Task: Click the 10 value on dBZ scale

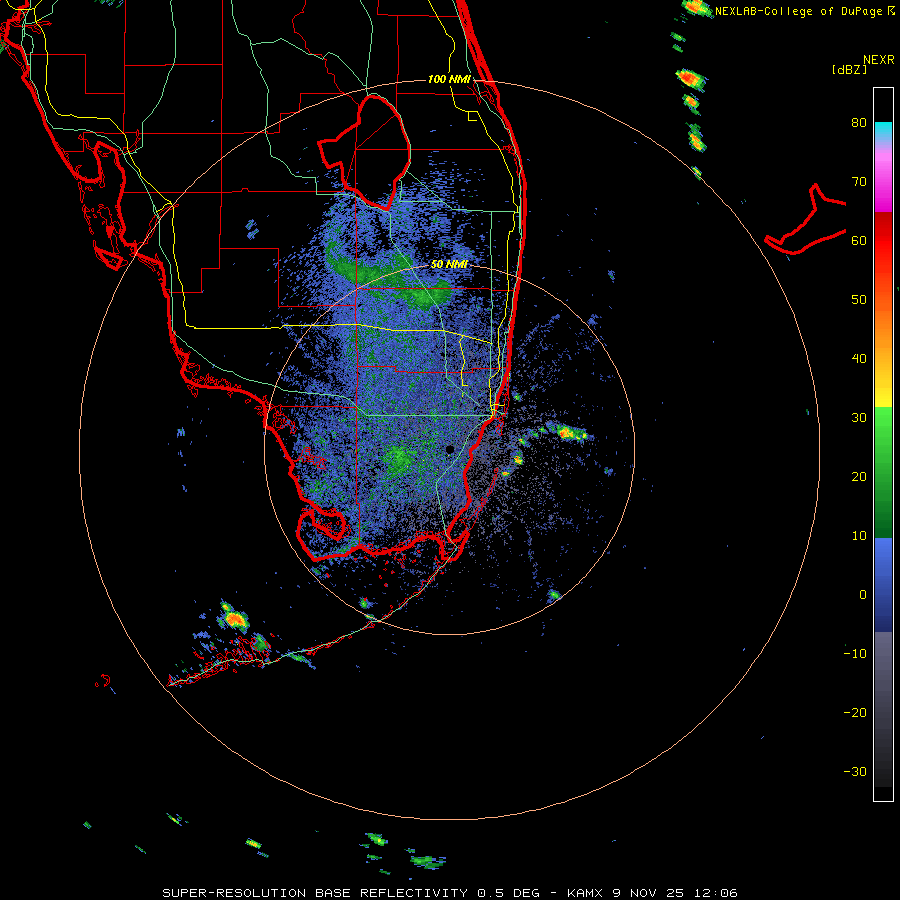Action: pos(859,536)
